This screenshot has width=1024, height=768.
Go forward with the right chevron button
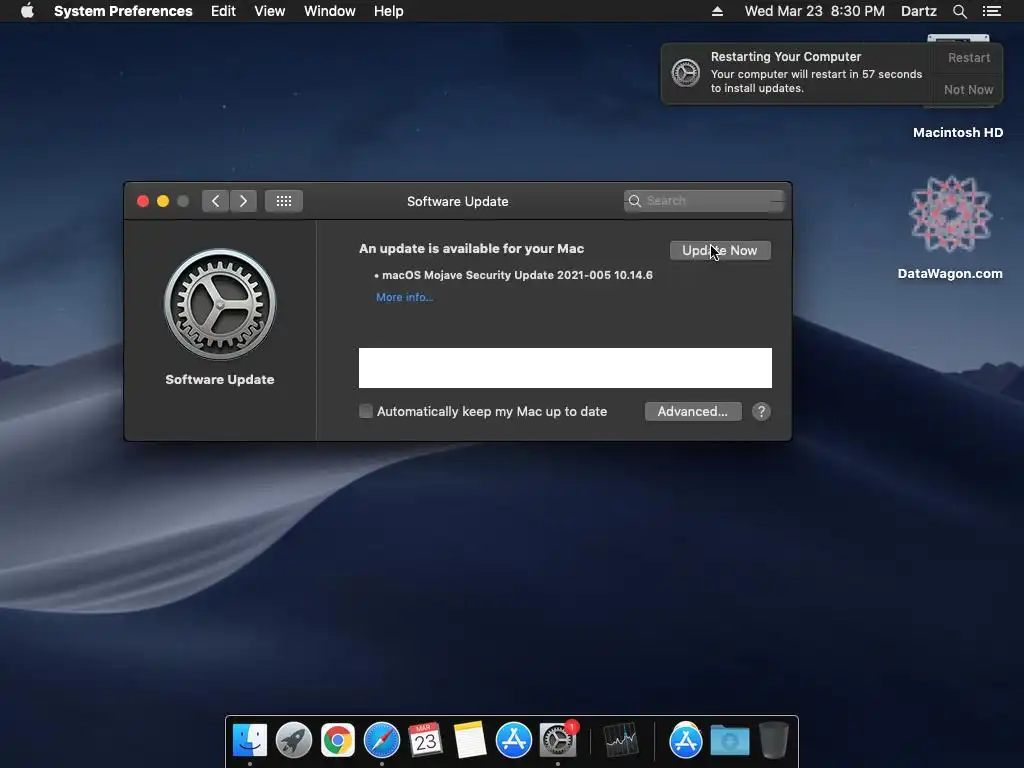pyautogui.click(x=243, y=201)
